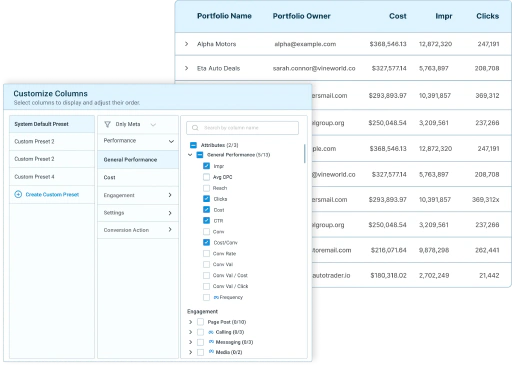Open the Cost category
Screen dimensions: 512x366
[138, 177]
